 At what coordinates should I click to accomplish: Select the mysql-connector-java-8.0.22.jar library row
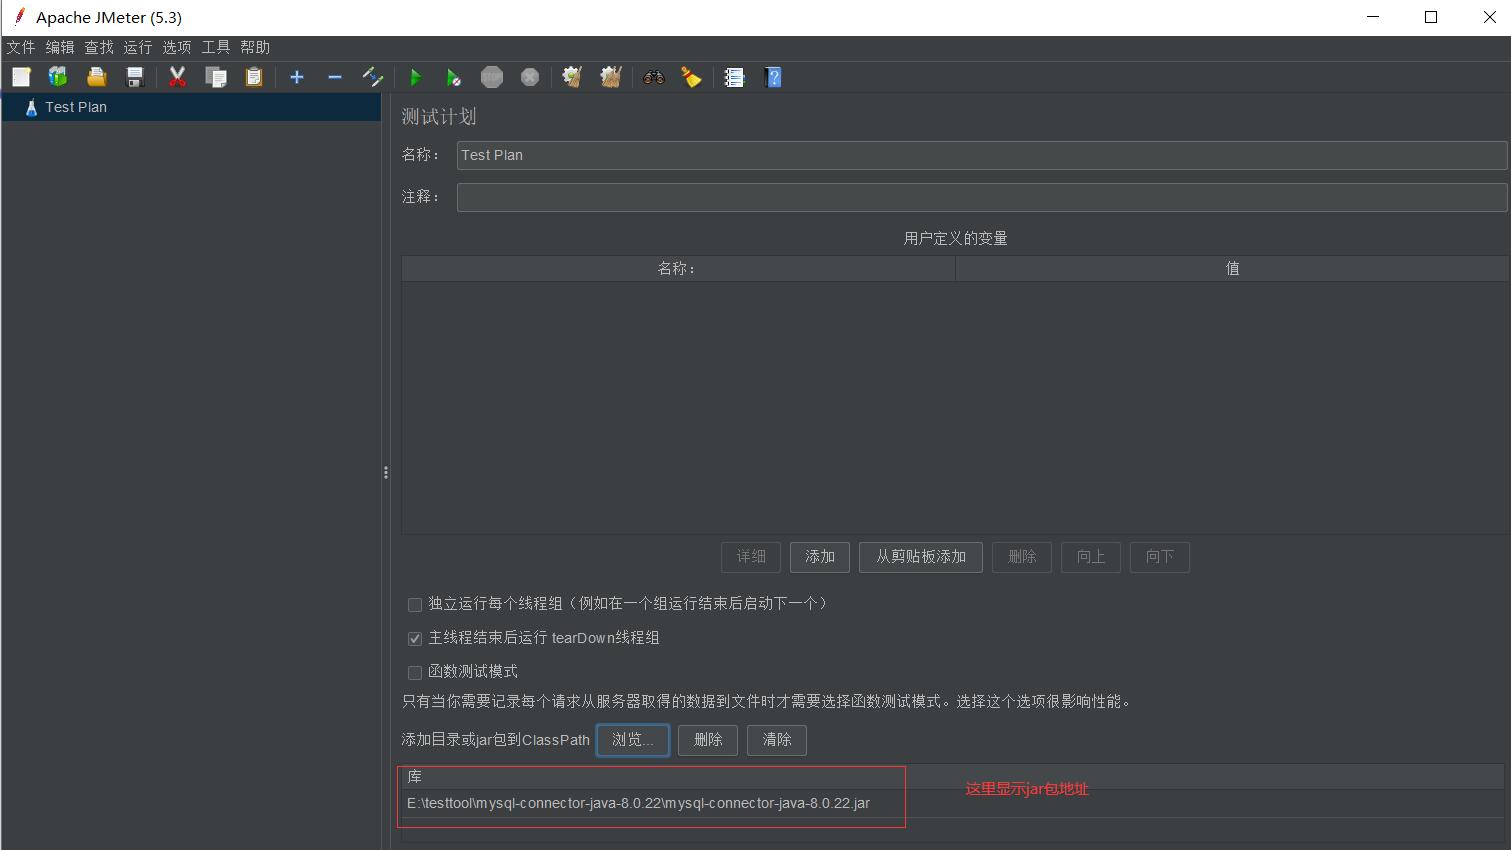tap(952, 804)
